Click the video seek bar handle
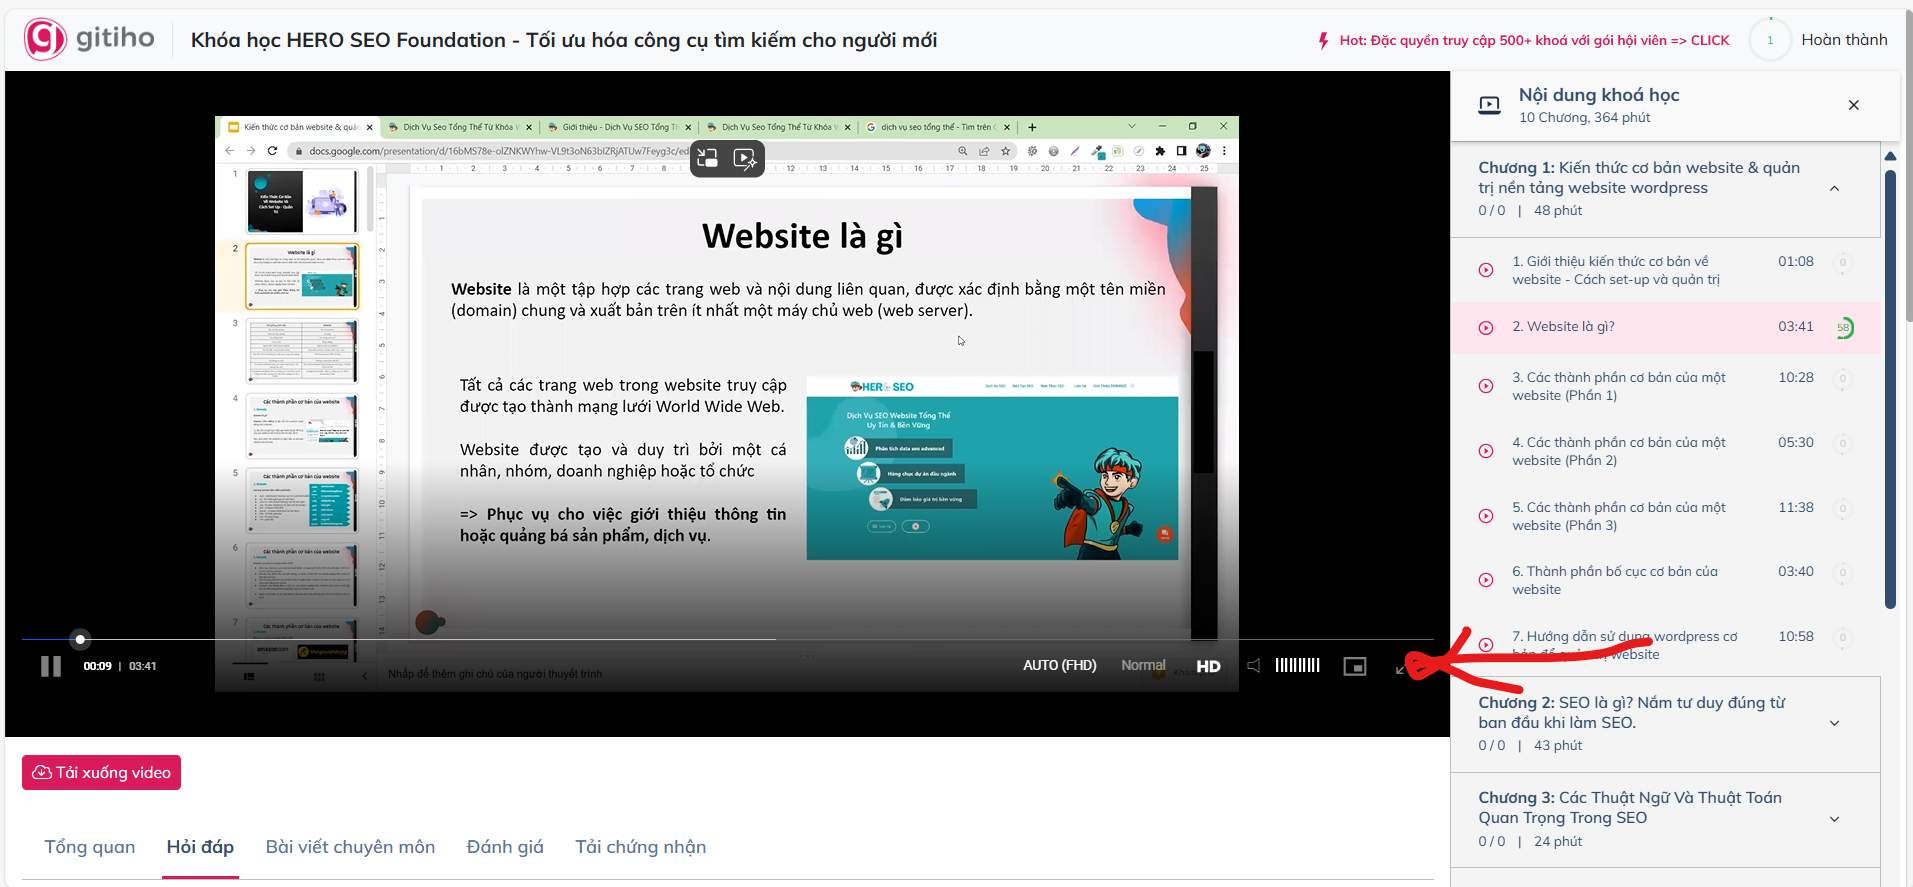 coord(80,639)
